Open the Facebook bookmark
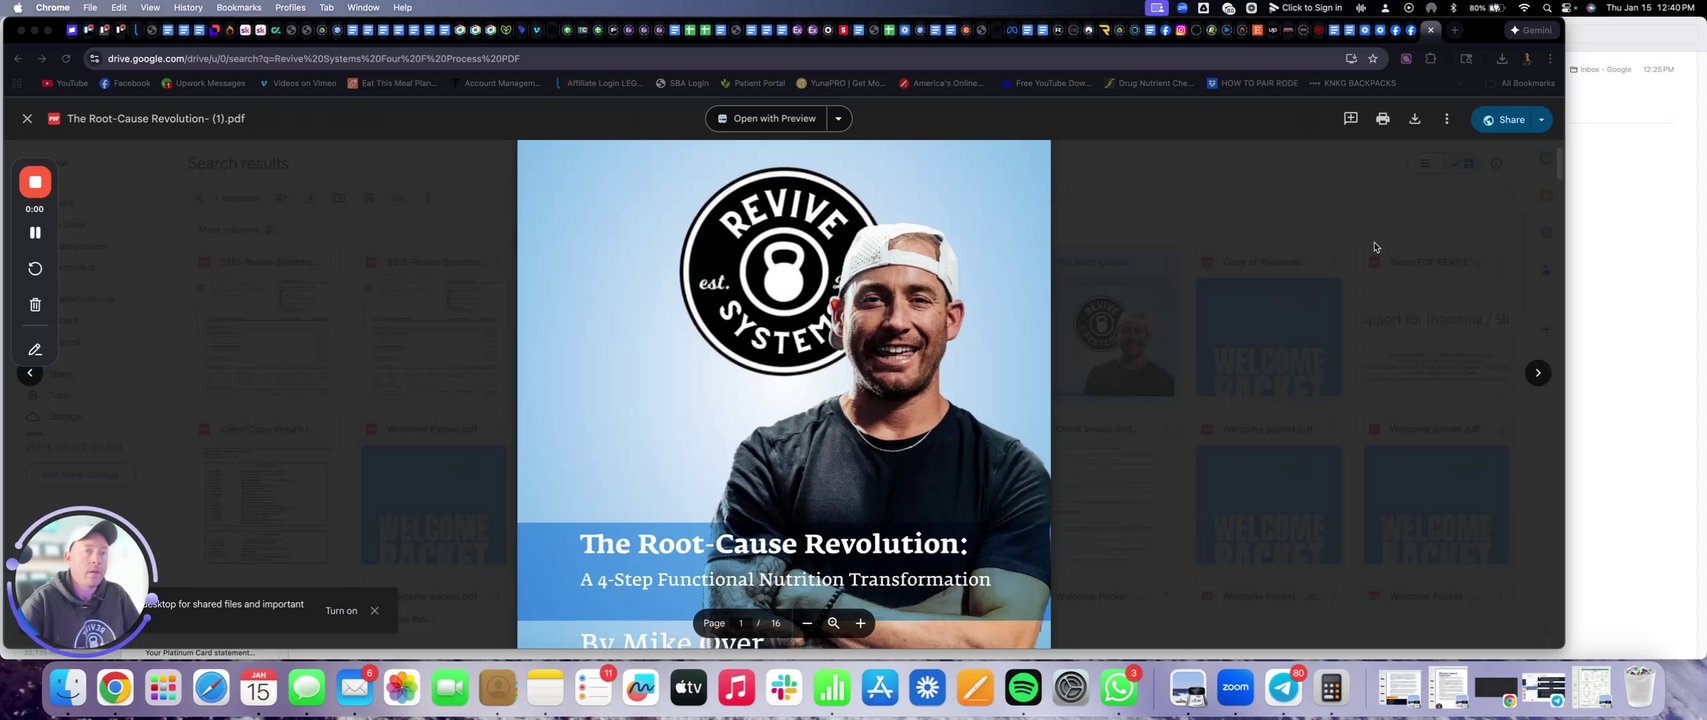Image resolution: width=1707 pixels, height=720 pixels. tap(125, 83)
